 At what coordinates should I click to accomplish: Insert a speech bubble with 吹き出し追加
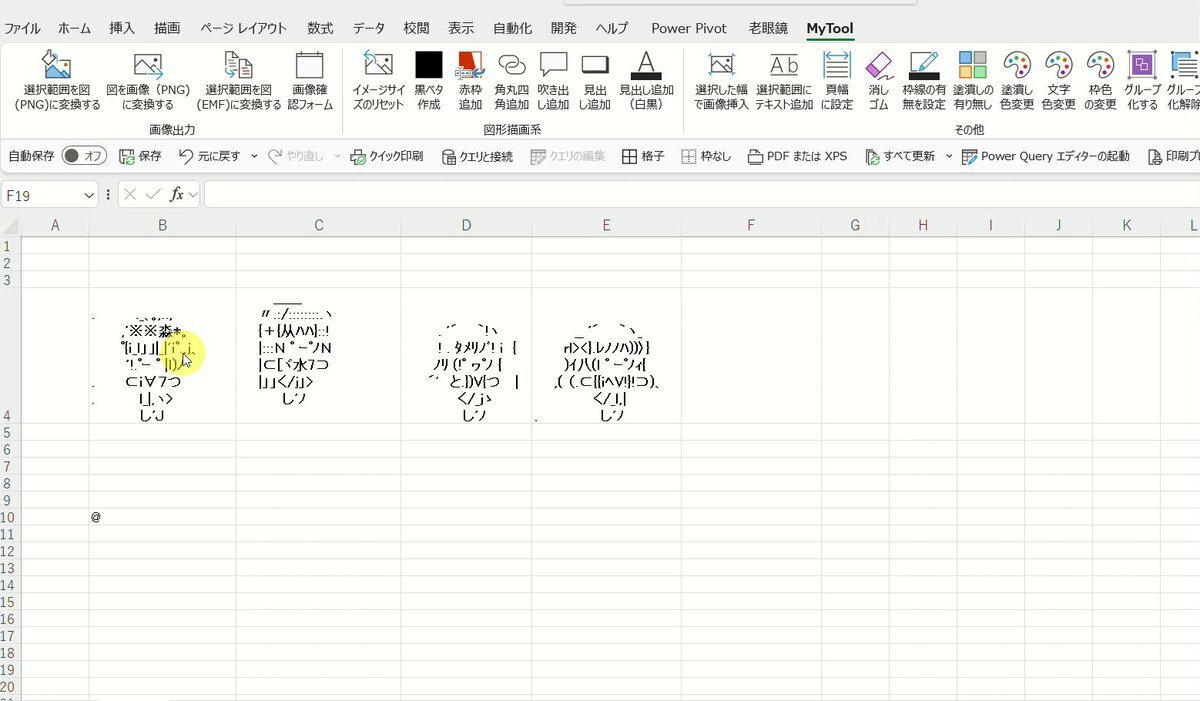tap(553, 67)
